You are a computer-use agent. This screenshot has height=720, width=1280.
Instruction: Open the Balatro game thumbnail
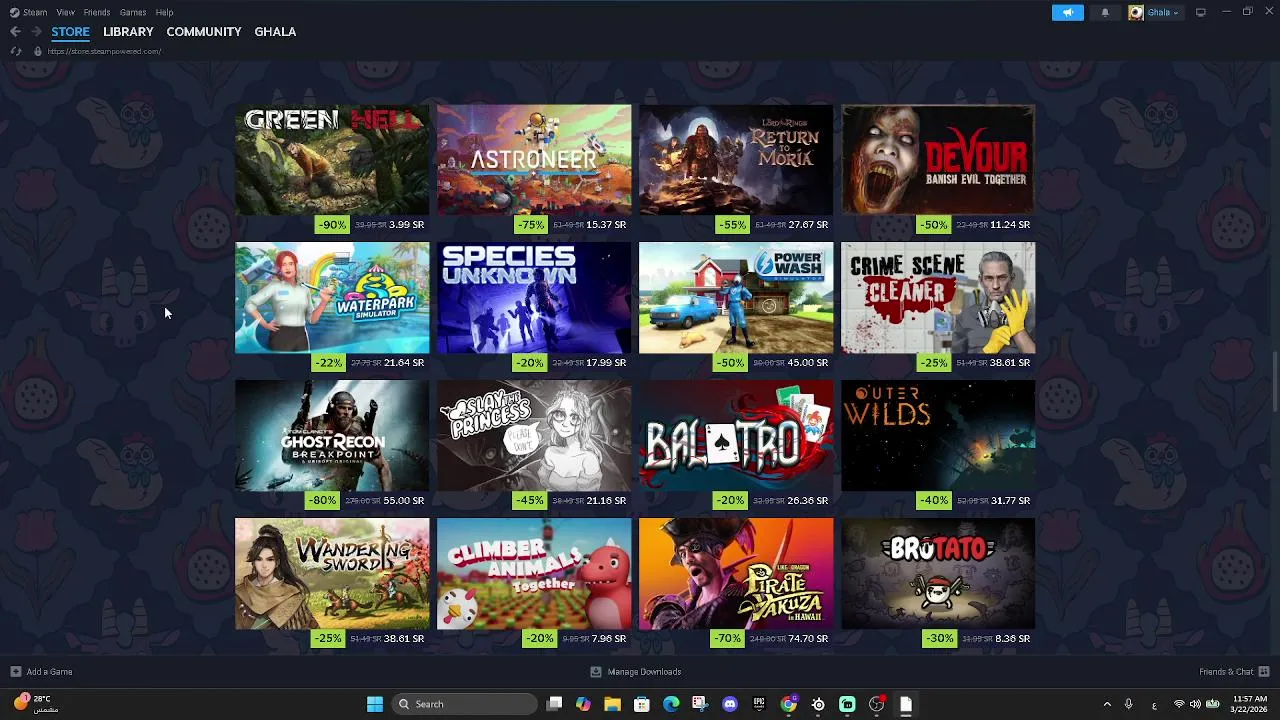click(x=736, y=436)
